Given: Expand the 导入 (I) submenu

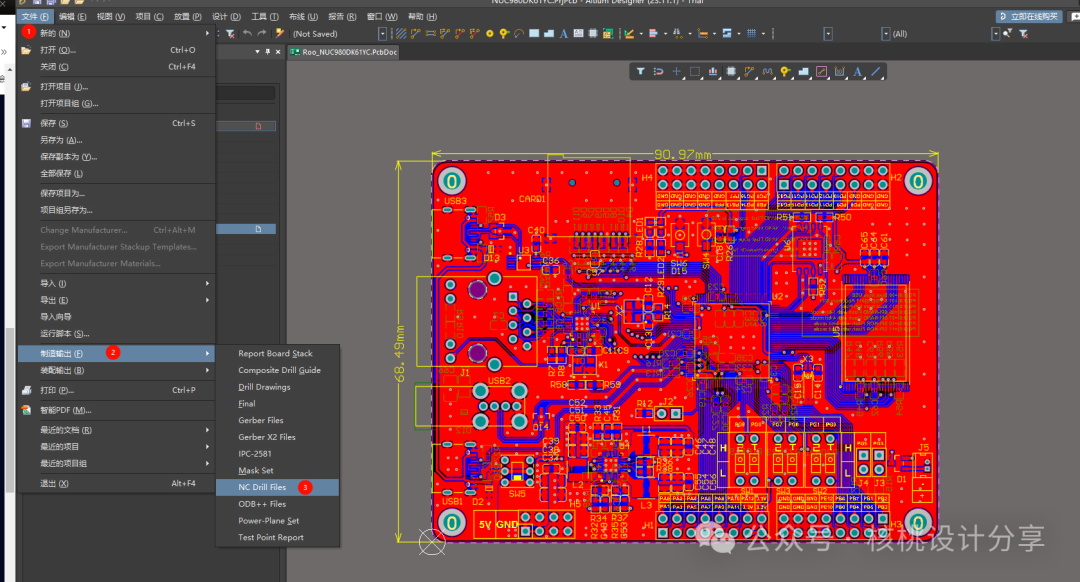Looking at the screenshot, I should 207,283.
